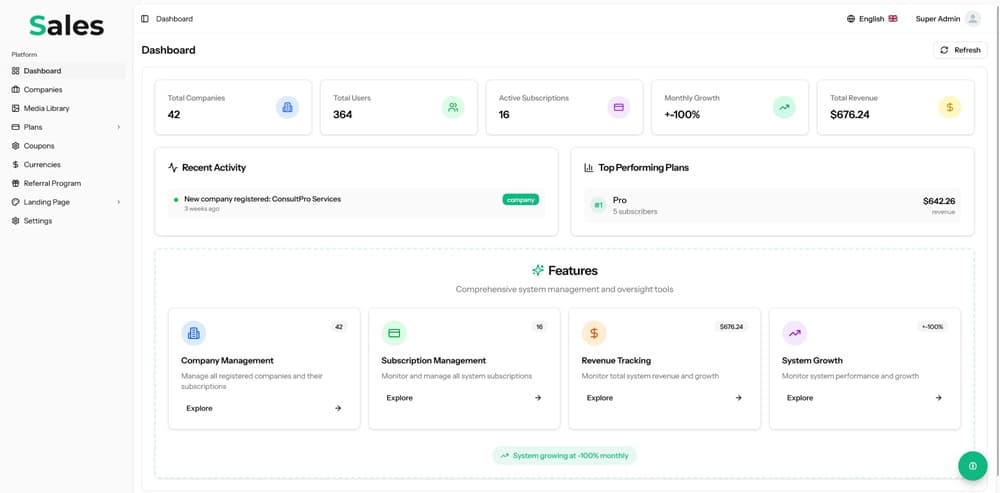Toggle the sidebar collapse icon
The image size is (1000, 493).
pos(145,19)
